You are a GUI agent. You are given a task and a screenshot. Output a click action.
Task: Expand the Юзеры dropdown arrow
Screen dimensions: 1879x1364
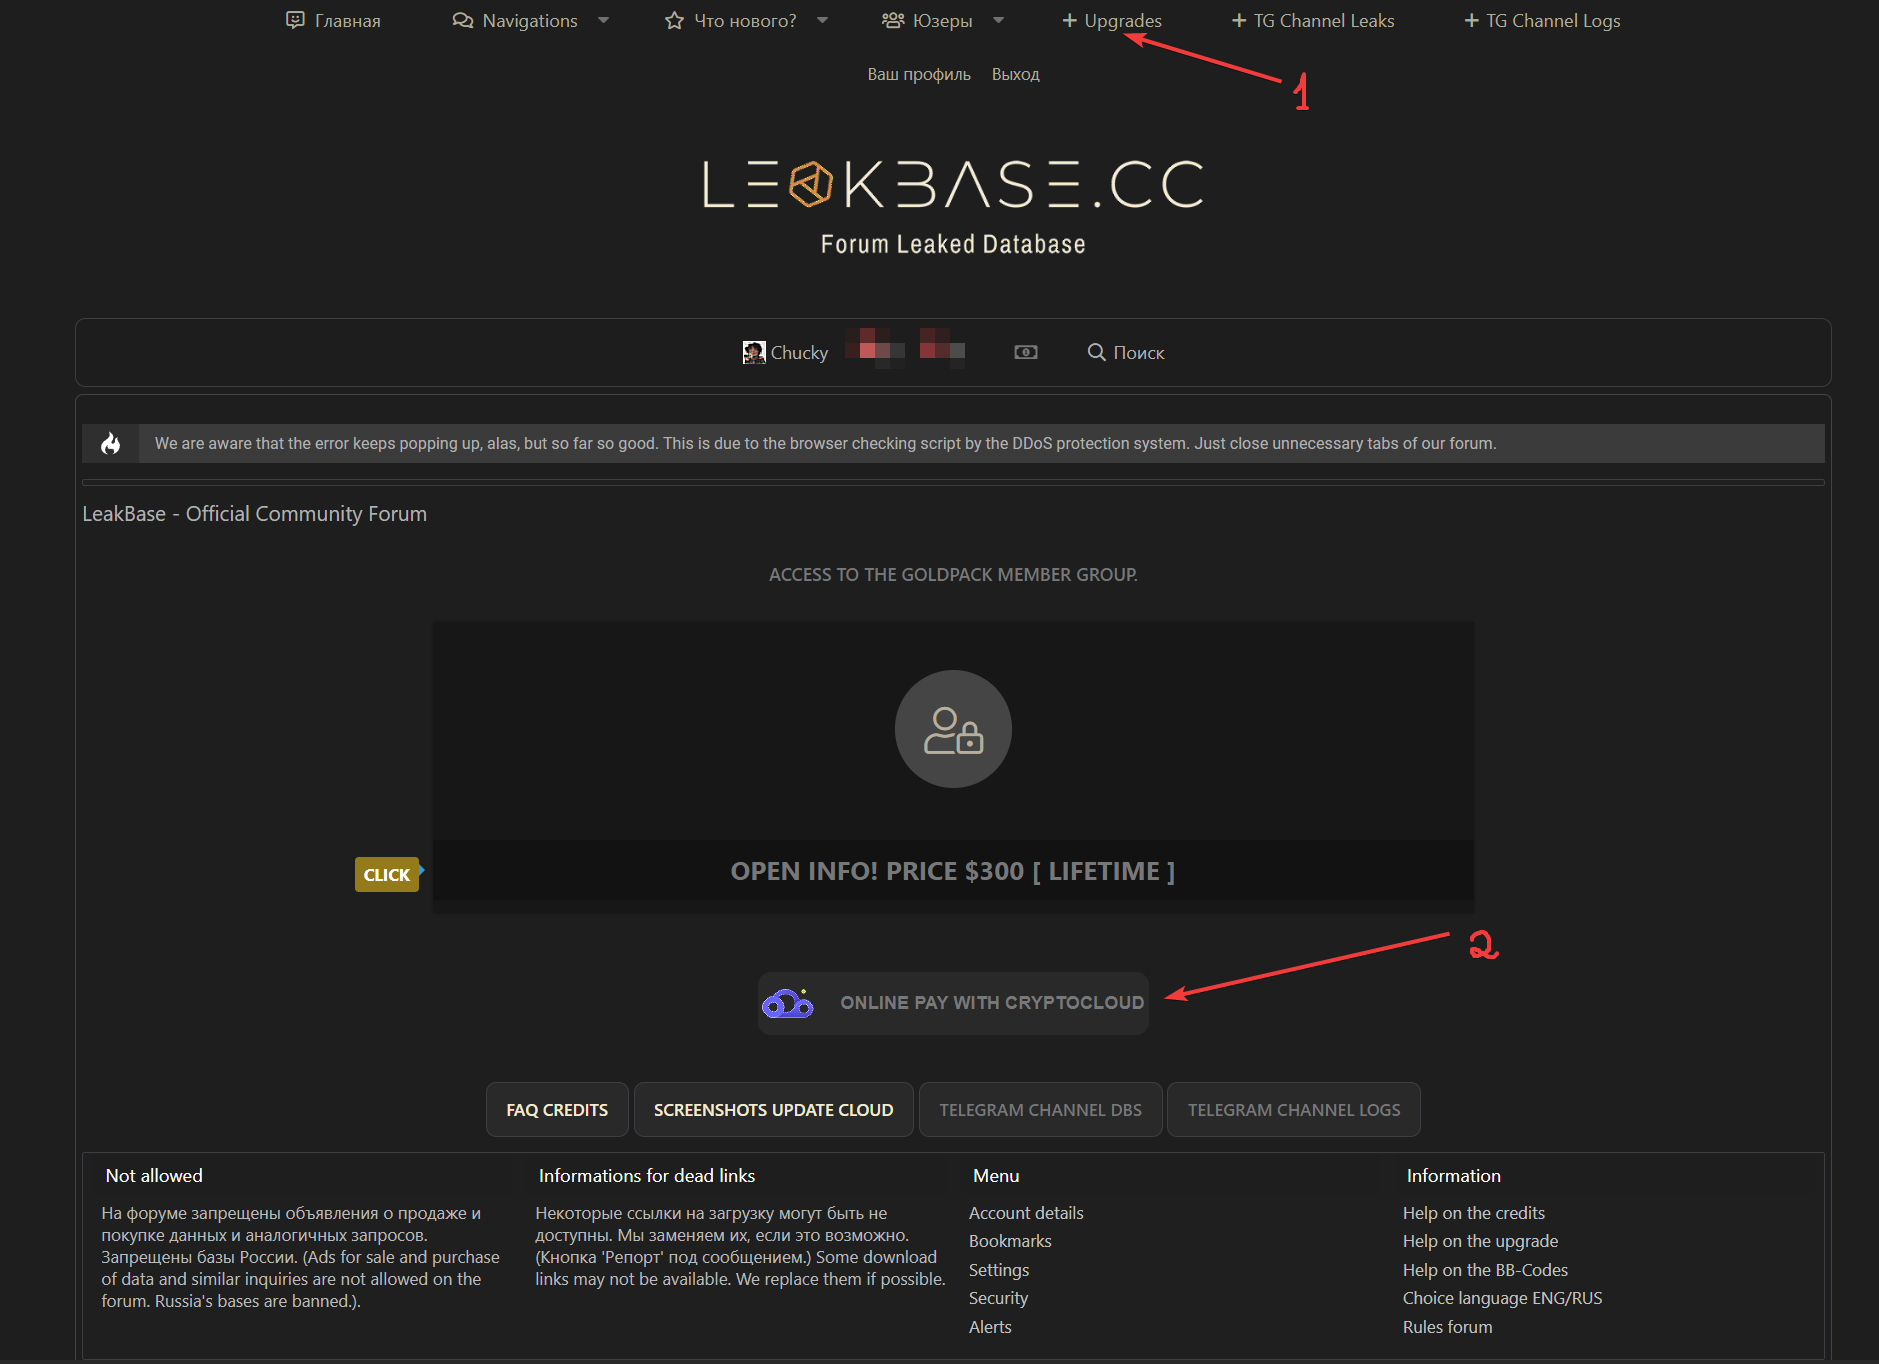[998, 20]
